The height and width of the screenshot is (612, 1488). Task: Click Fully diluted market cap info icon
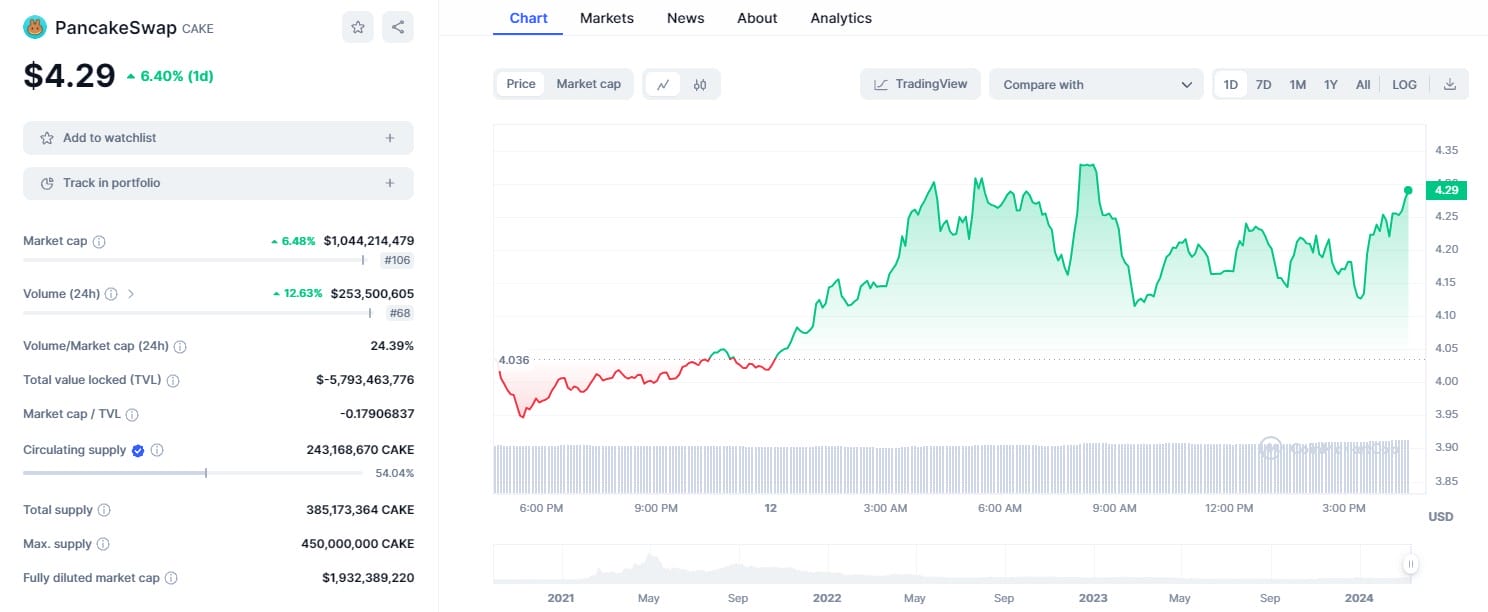click(171, 578)
